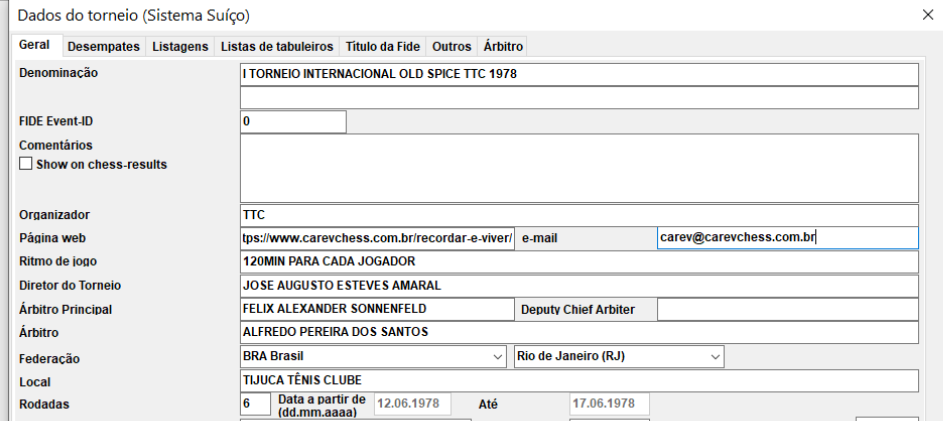
Task: Click the Geral tab
Action: pyautogui.click(x=36, y=46)
